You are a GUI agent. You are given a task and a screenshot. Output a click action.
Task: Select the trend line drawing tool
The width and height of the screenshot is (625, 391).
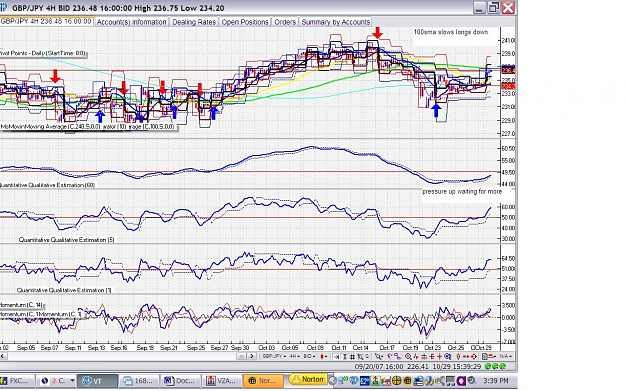click(x=389, y=356)
